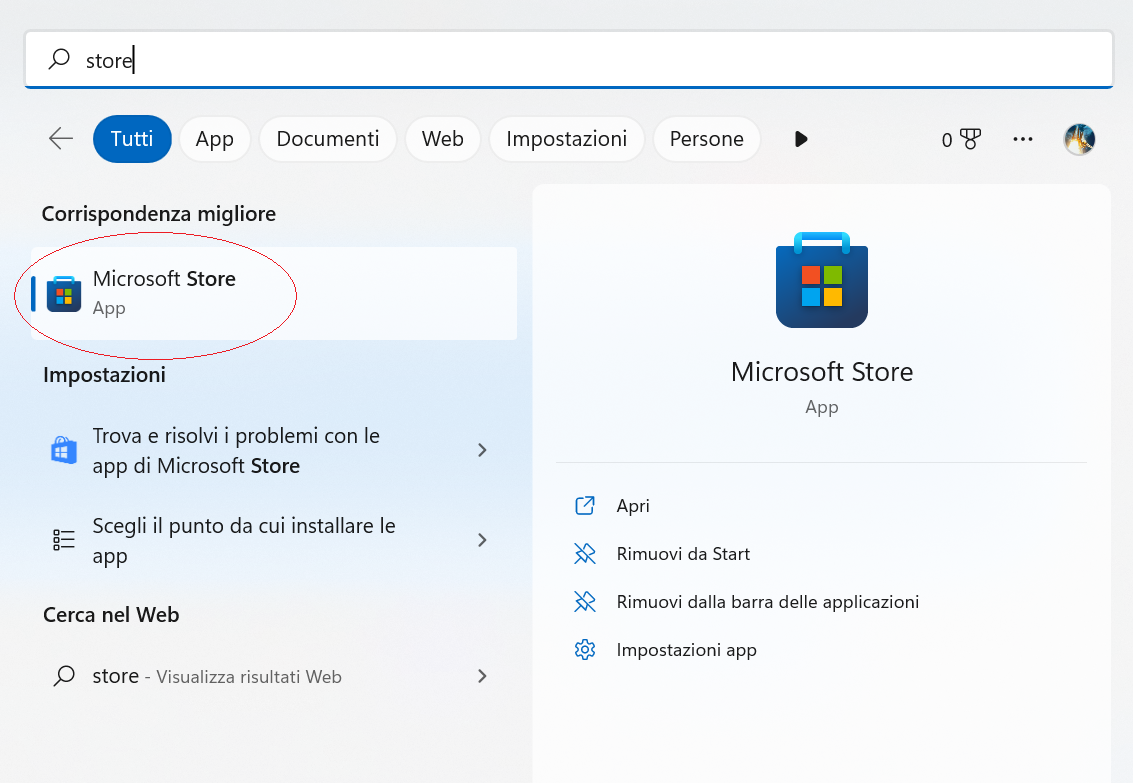1133x783 pixels.
Task: Click the large Microsoft Store logo in preview
Action: (822, 280)
